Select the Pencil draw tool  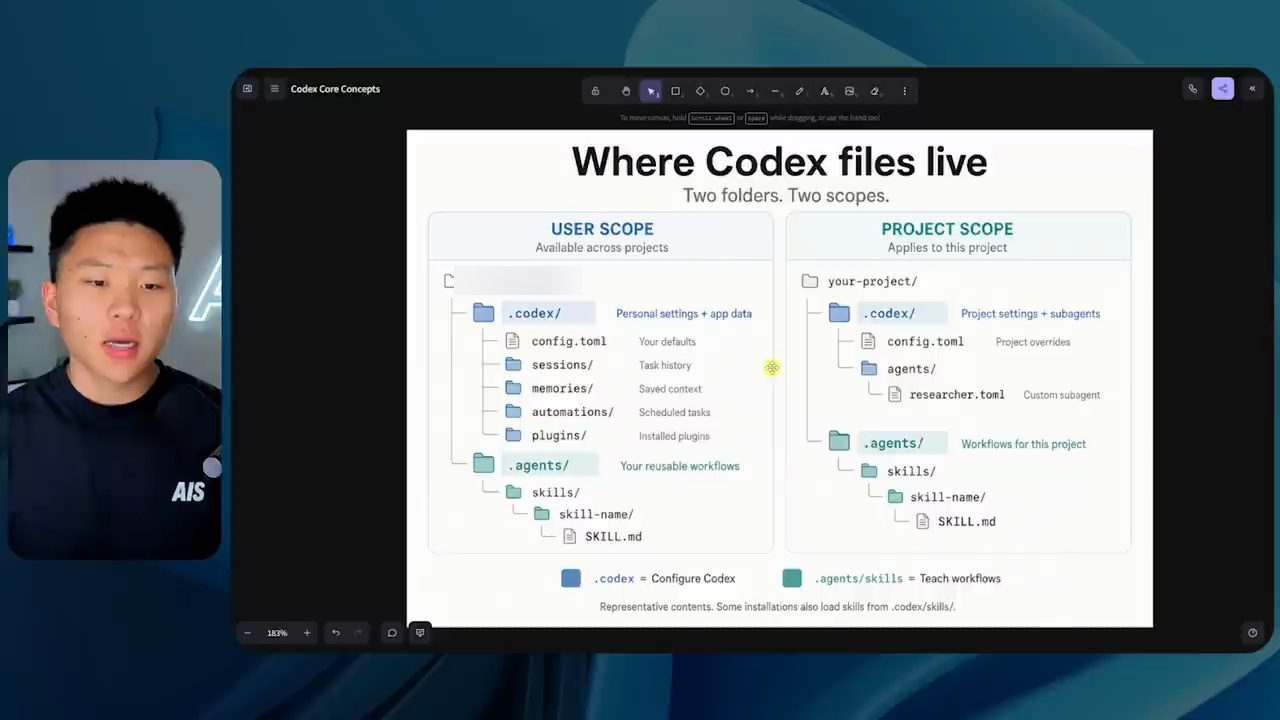[800, 91]
